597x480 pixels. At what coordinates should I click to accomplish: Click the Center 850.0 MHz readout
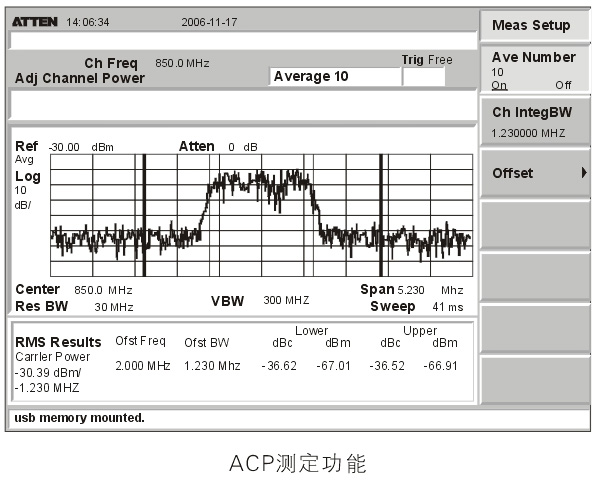[73, 290]
